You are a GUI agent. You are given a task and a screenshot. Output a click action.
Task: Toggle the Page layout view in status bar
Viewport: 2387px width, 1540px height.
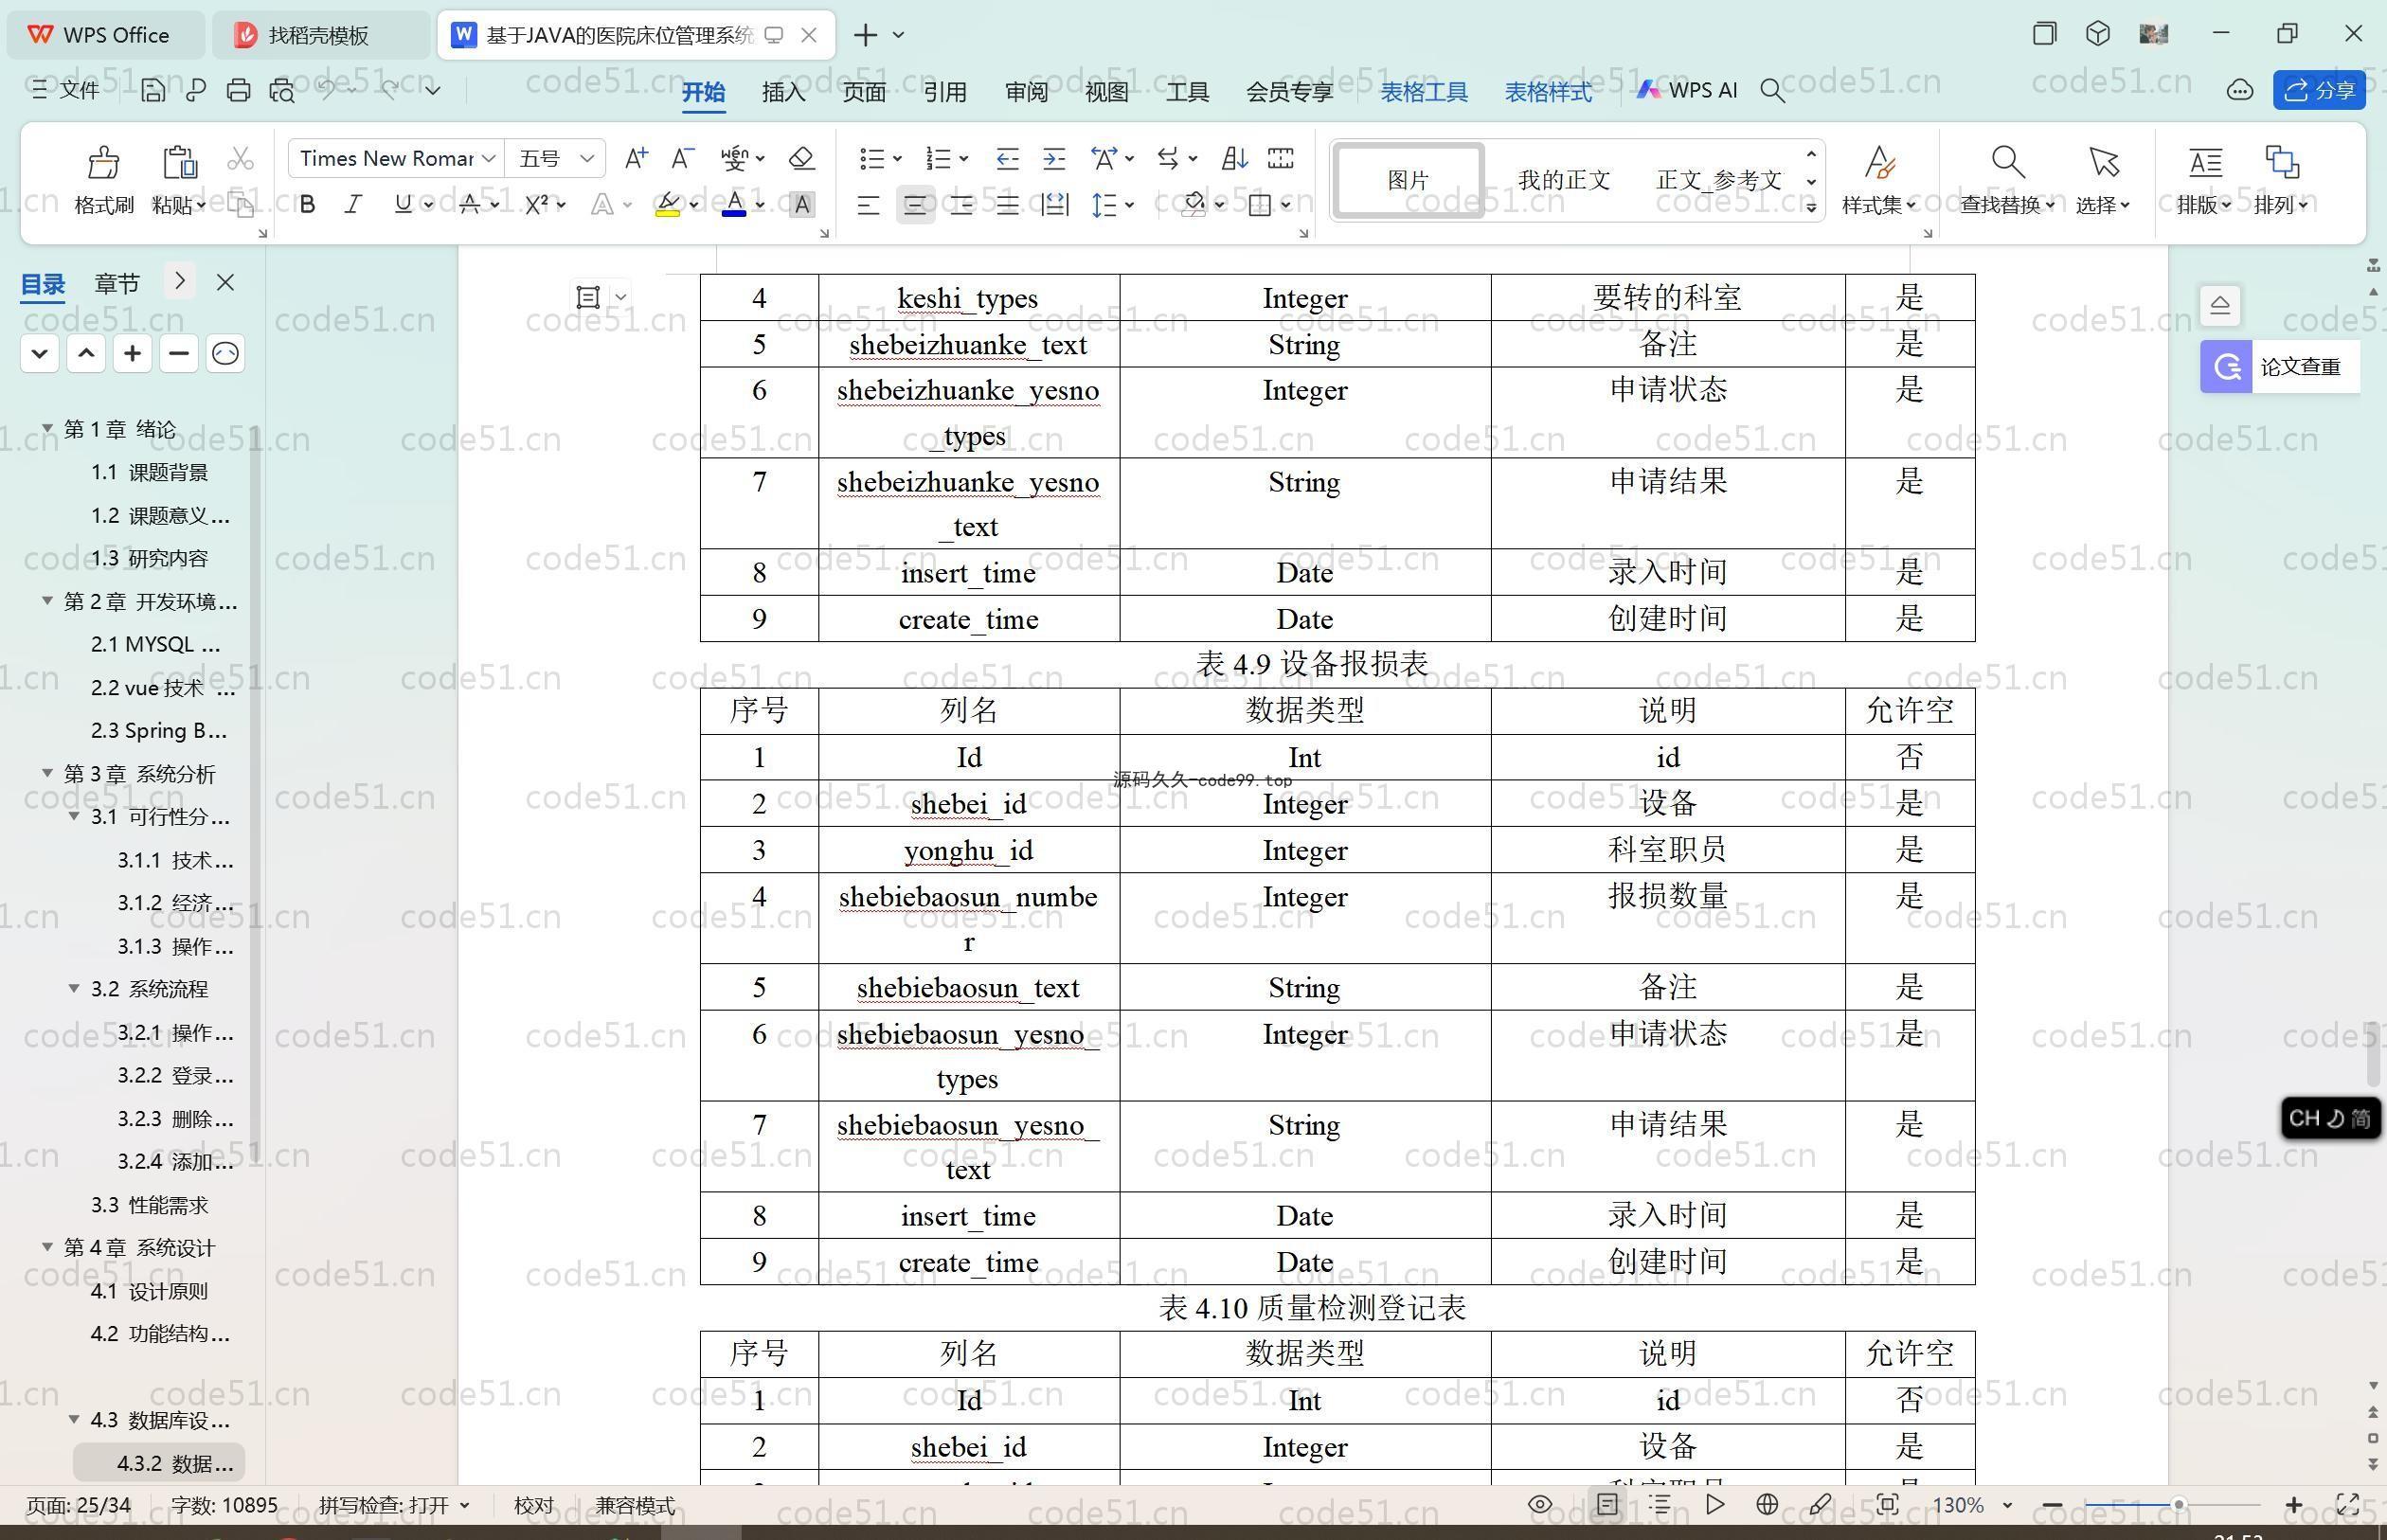click(1607, 1504)
